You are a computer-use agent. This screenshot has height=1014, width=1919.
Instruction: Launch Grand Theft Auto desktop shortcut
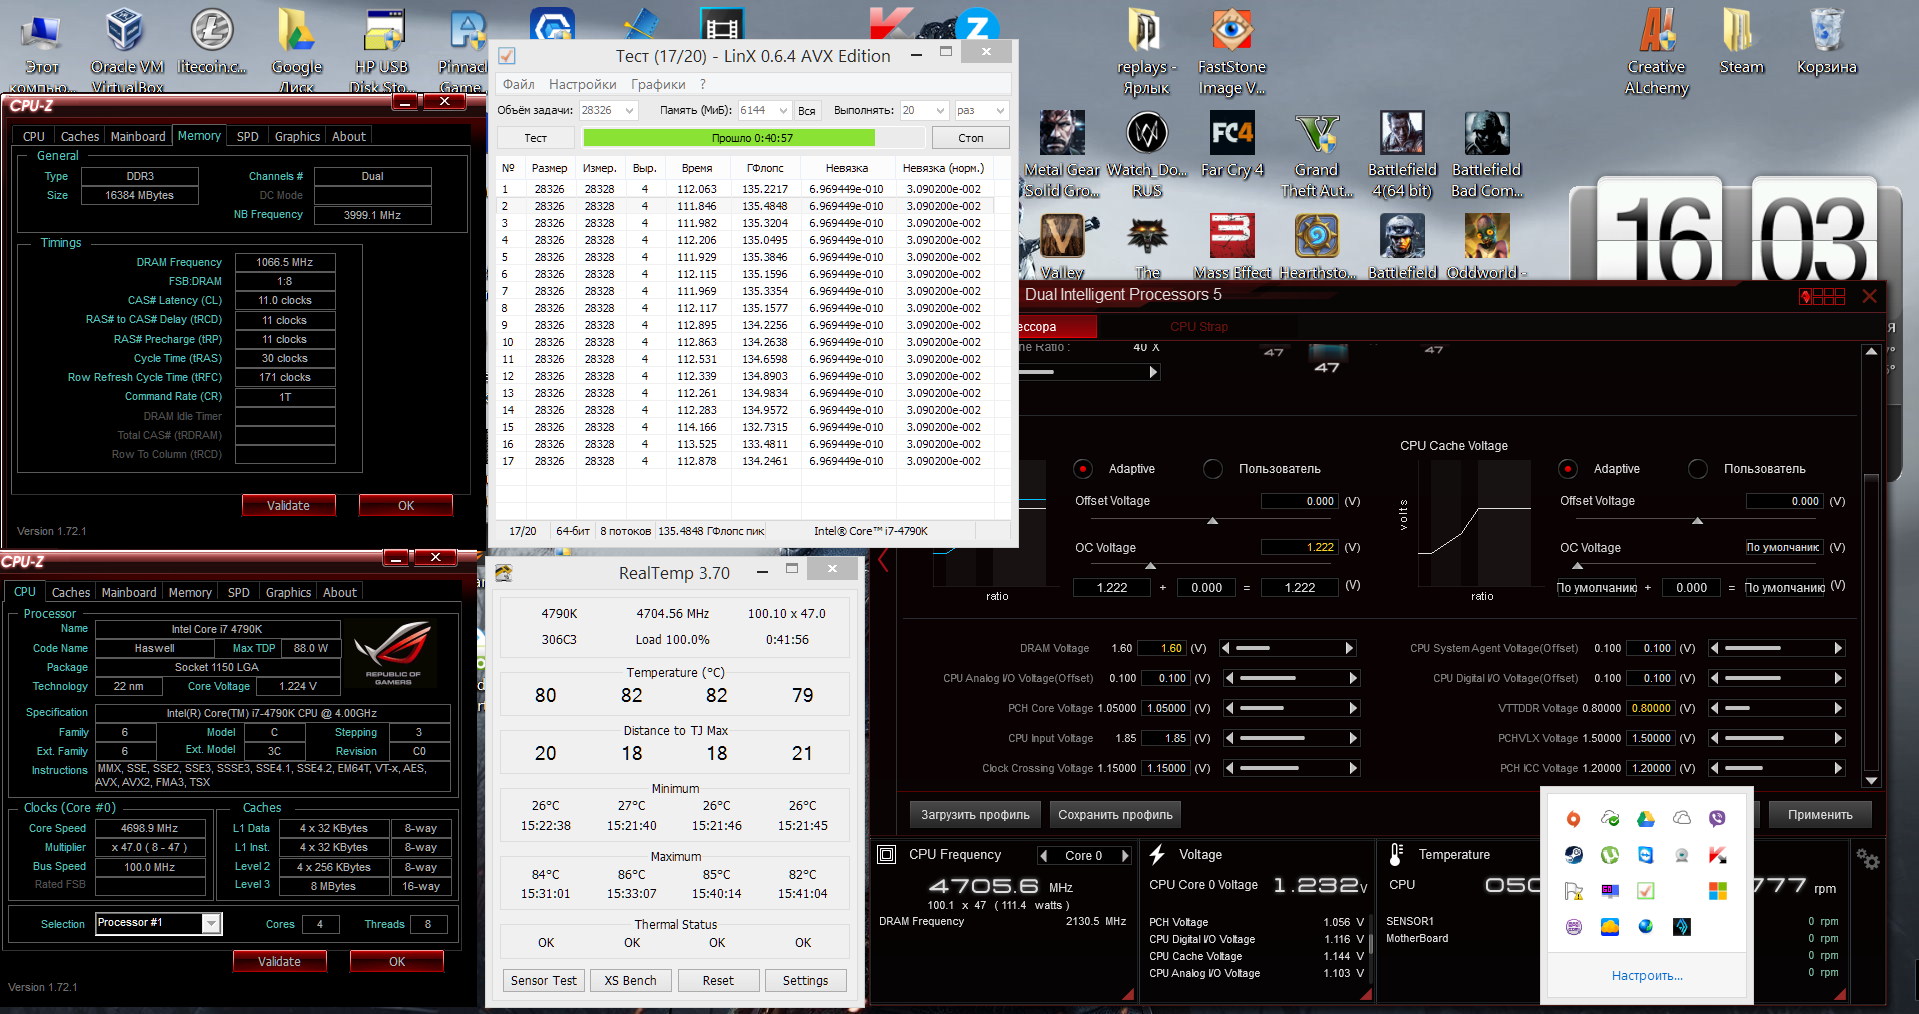coord(1317,155)
